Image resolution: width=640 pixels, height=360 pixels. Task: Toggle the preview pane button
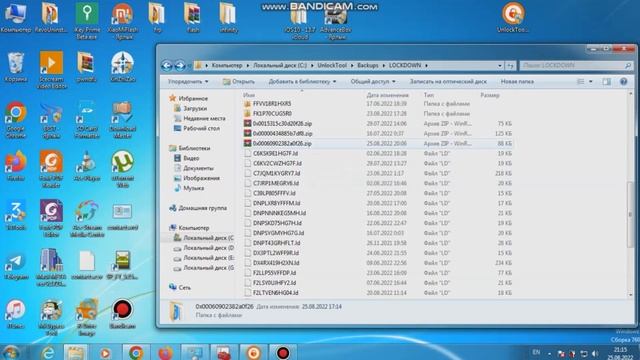[607, 82]
